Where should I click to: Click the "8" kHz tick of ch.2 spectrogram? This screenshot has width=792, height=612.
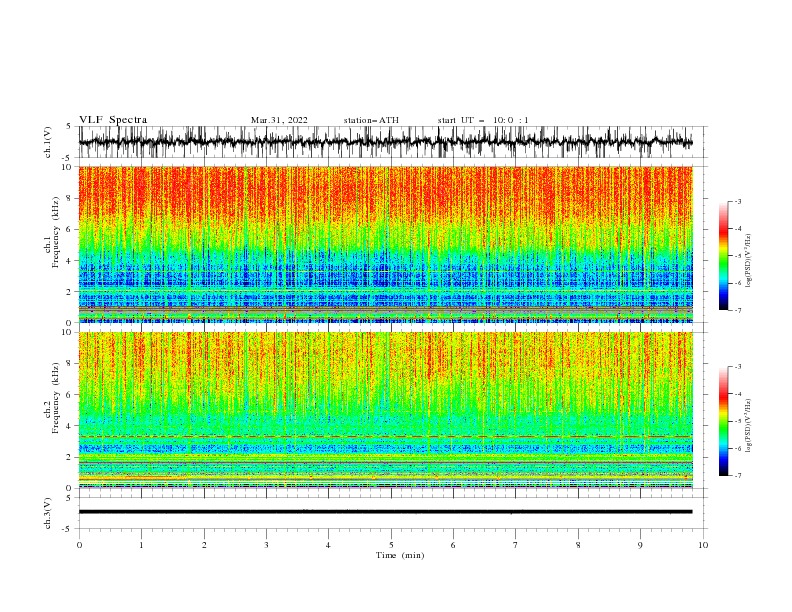(x=69, y=364)
